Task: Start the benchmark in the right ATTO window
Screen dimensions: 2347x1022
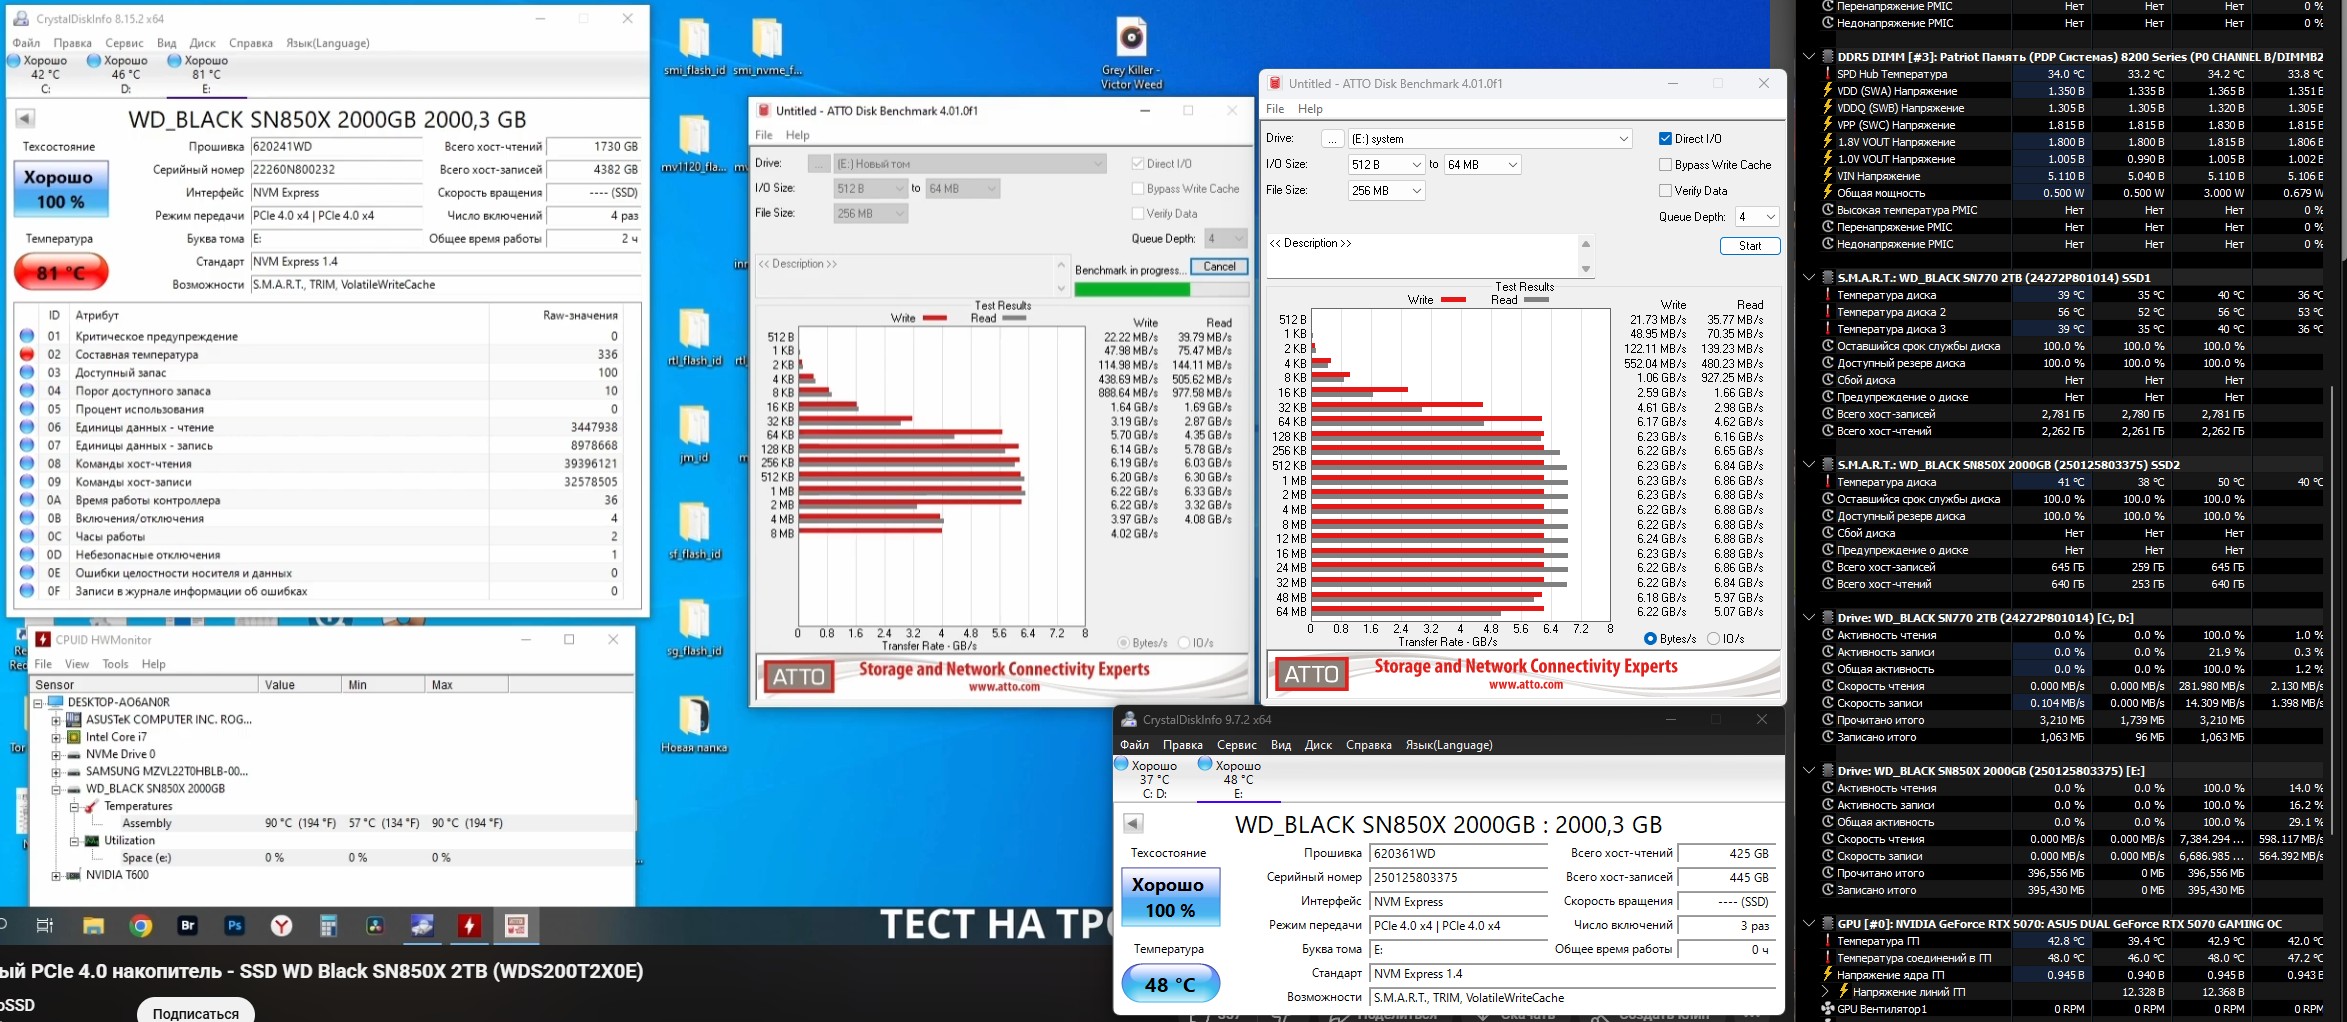Action: point(1750,246)
